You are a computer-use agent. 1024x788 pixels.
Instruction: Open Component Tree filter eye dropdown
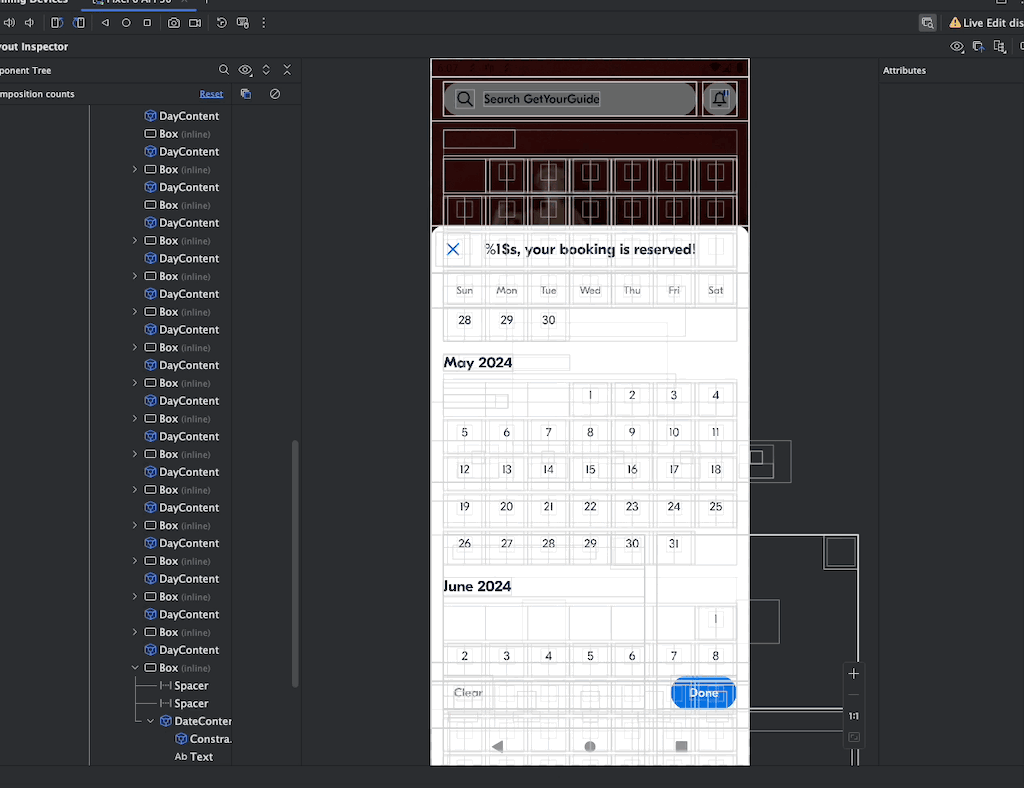pyautogui.click(x=246, y=70)
